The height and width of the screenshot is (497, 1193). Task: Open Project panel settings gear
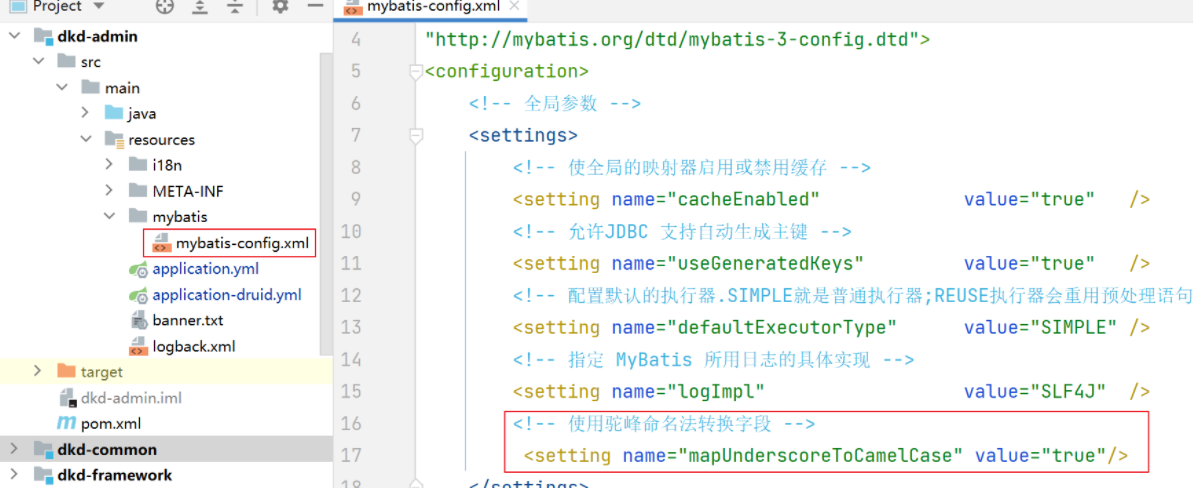[281, 7]
